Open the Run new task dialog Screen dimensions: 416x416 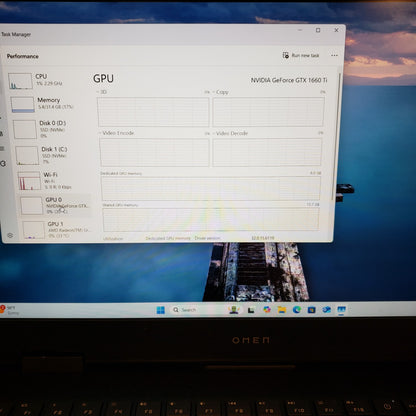point(301,55)
